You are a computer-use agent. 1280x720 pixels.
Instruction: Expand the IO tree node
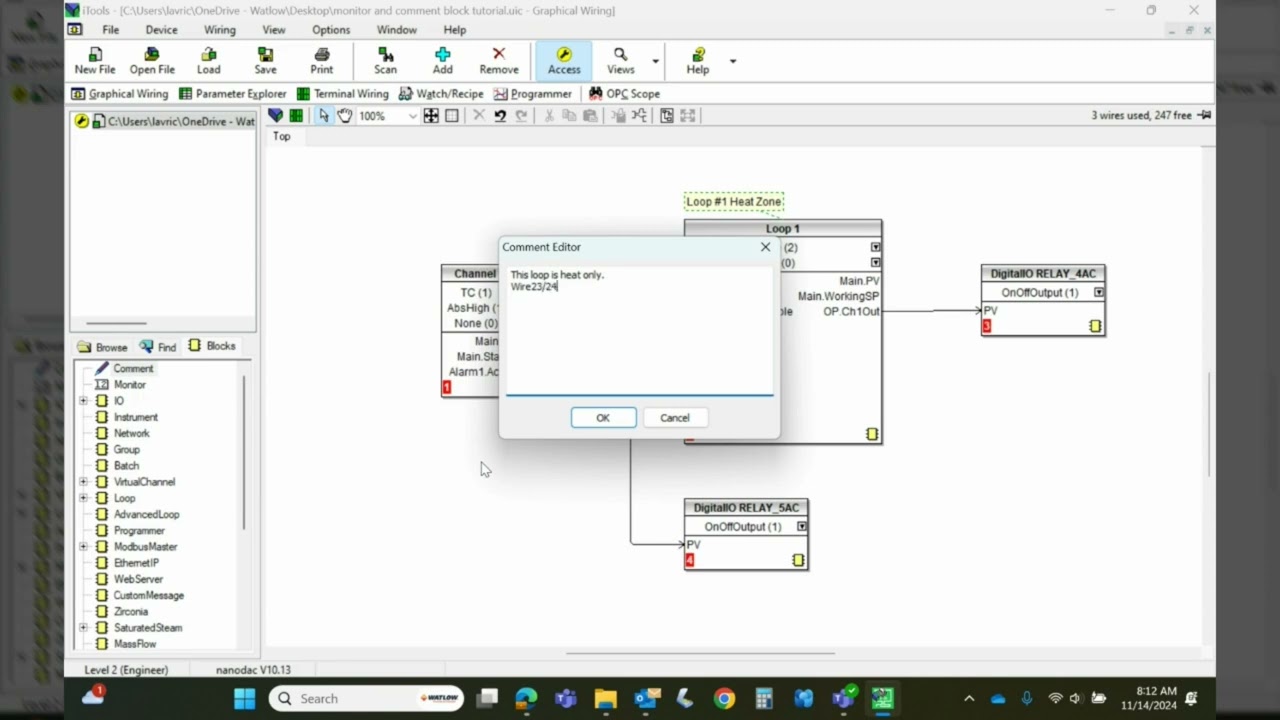[83, 401]
